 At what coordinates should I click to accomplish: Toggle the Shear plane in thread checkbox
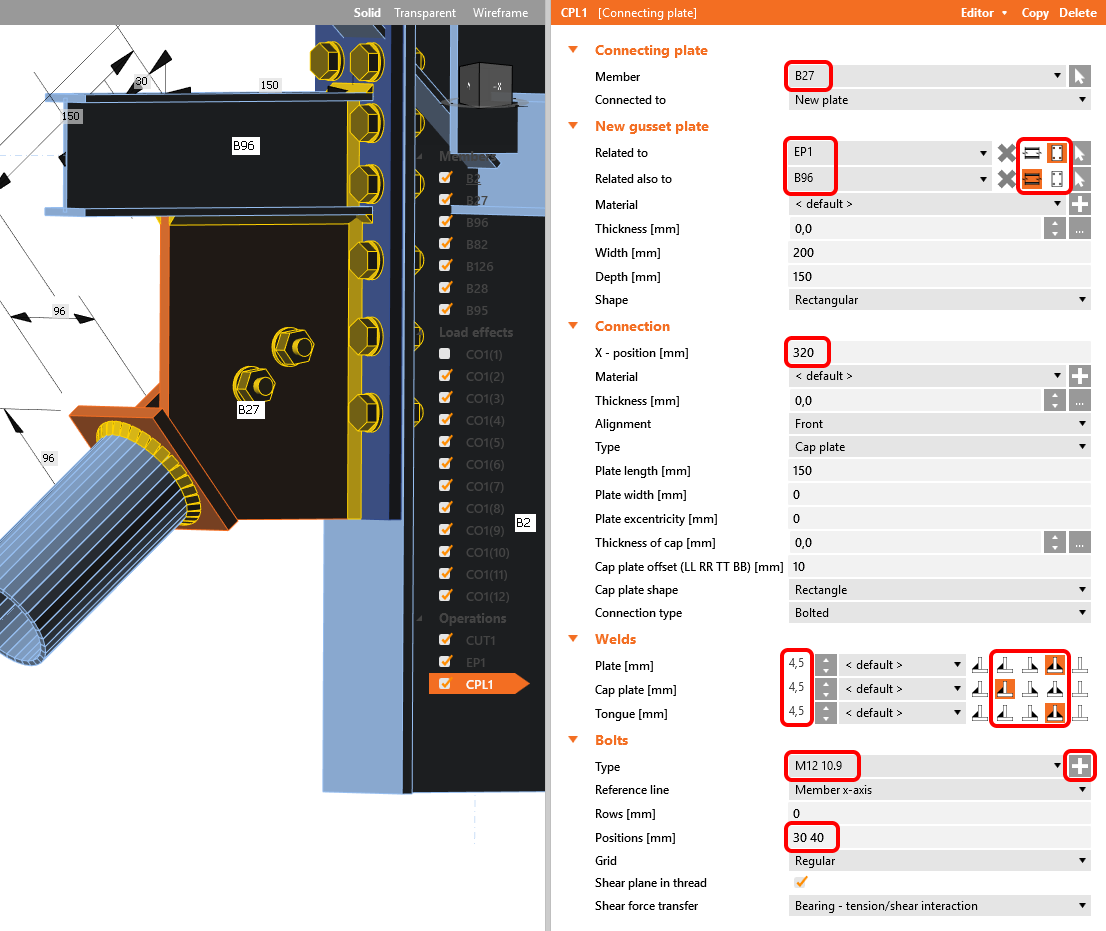[801, 882]
